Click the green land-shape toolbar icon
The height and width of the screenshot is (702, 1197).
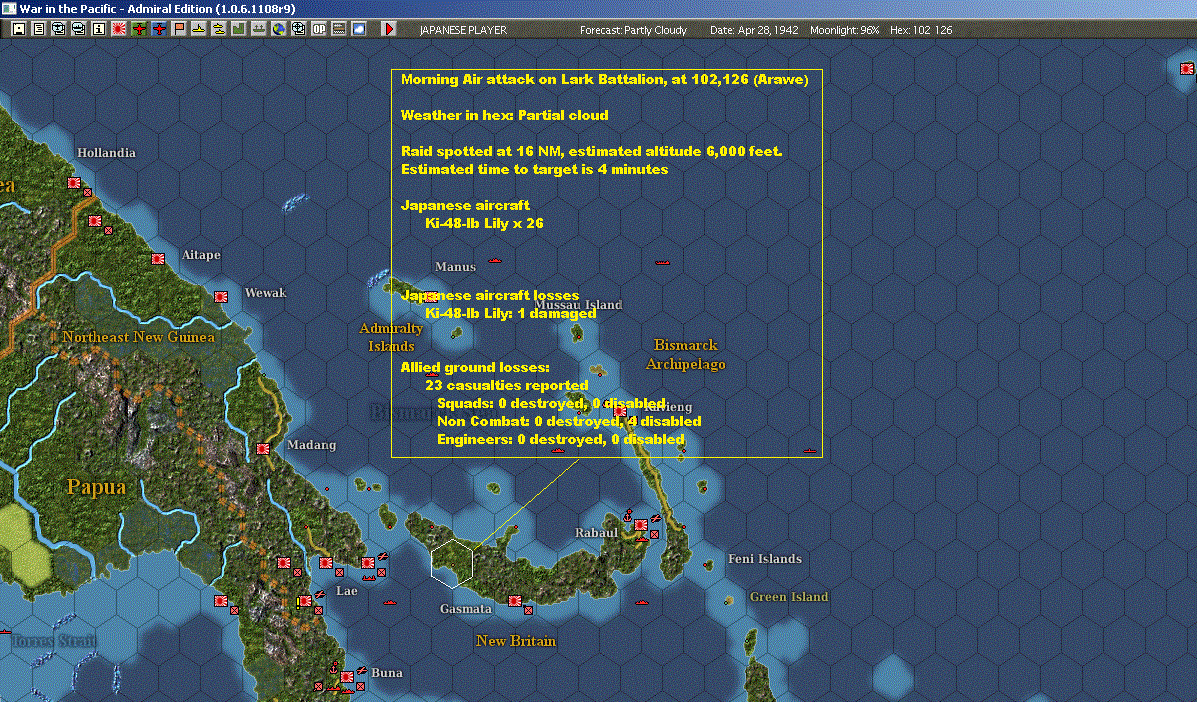pyautogui.click(x=238, y=29)
